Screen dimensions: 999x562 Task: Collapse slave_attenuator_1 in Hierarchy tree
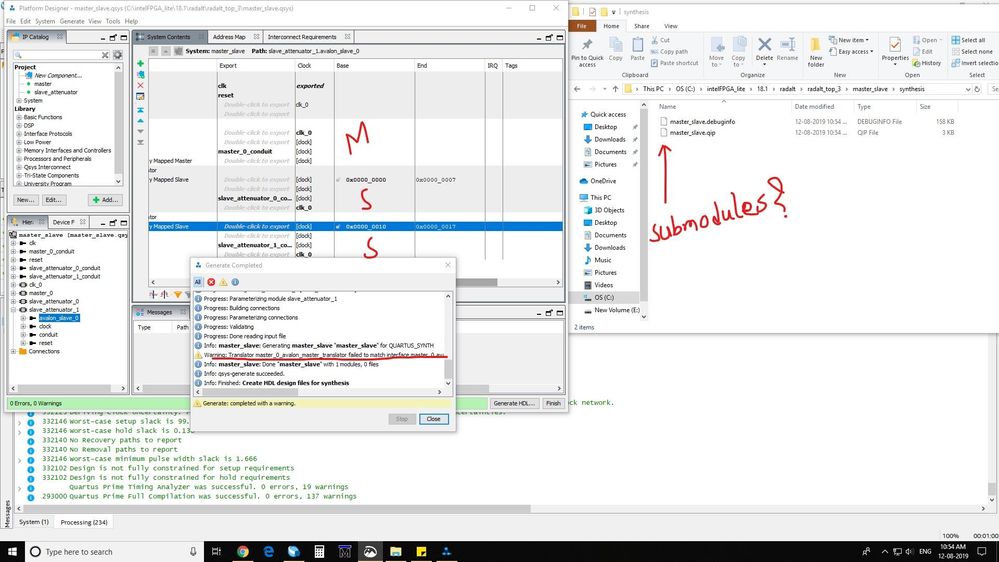click(x=13, y=310)
